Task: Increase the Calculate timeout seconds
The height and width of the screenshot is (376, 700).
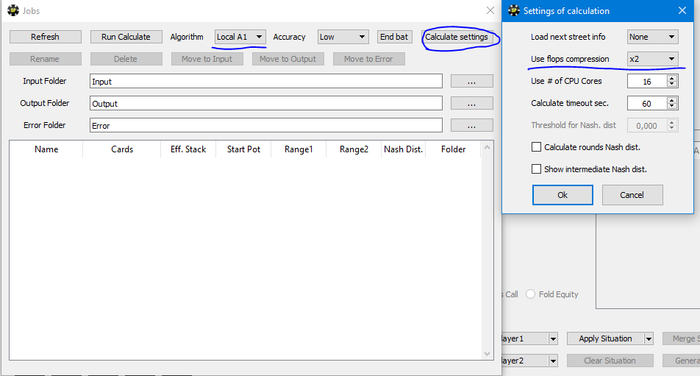Action: pos(672,100)
